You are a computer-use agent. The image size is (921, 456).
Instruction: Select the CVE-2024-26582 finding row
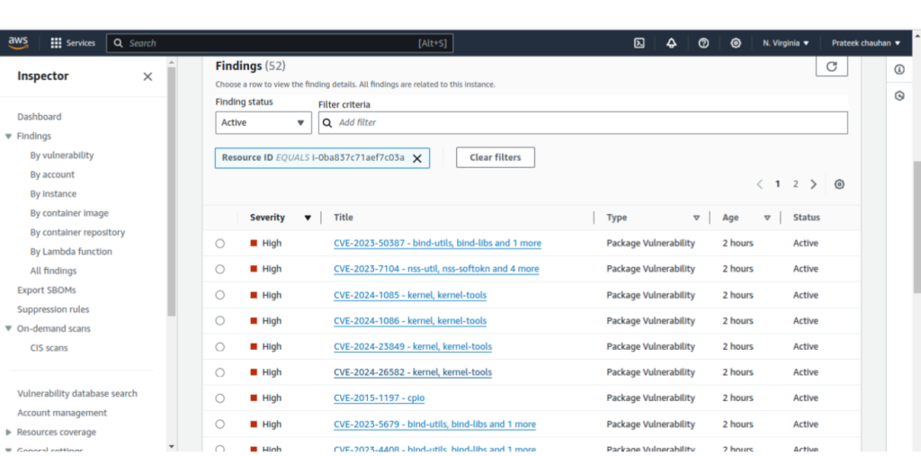point(220,373)
